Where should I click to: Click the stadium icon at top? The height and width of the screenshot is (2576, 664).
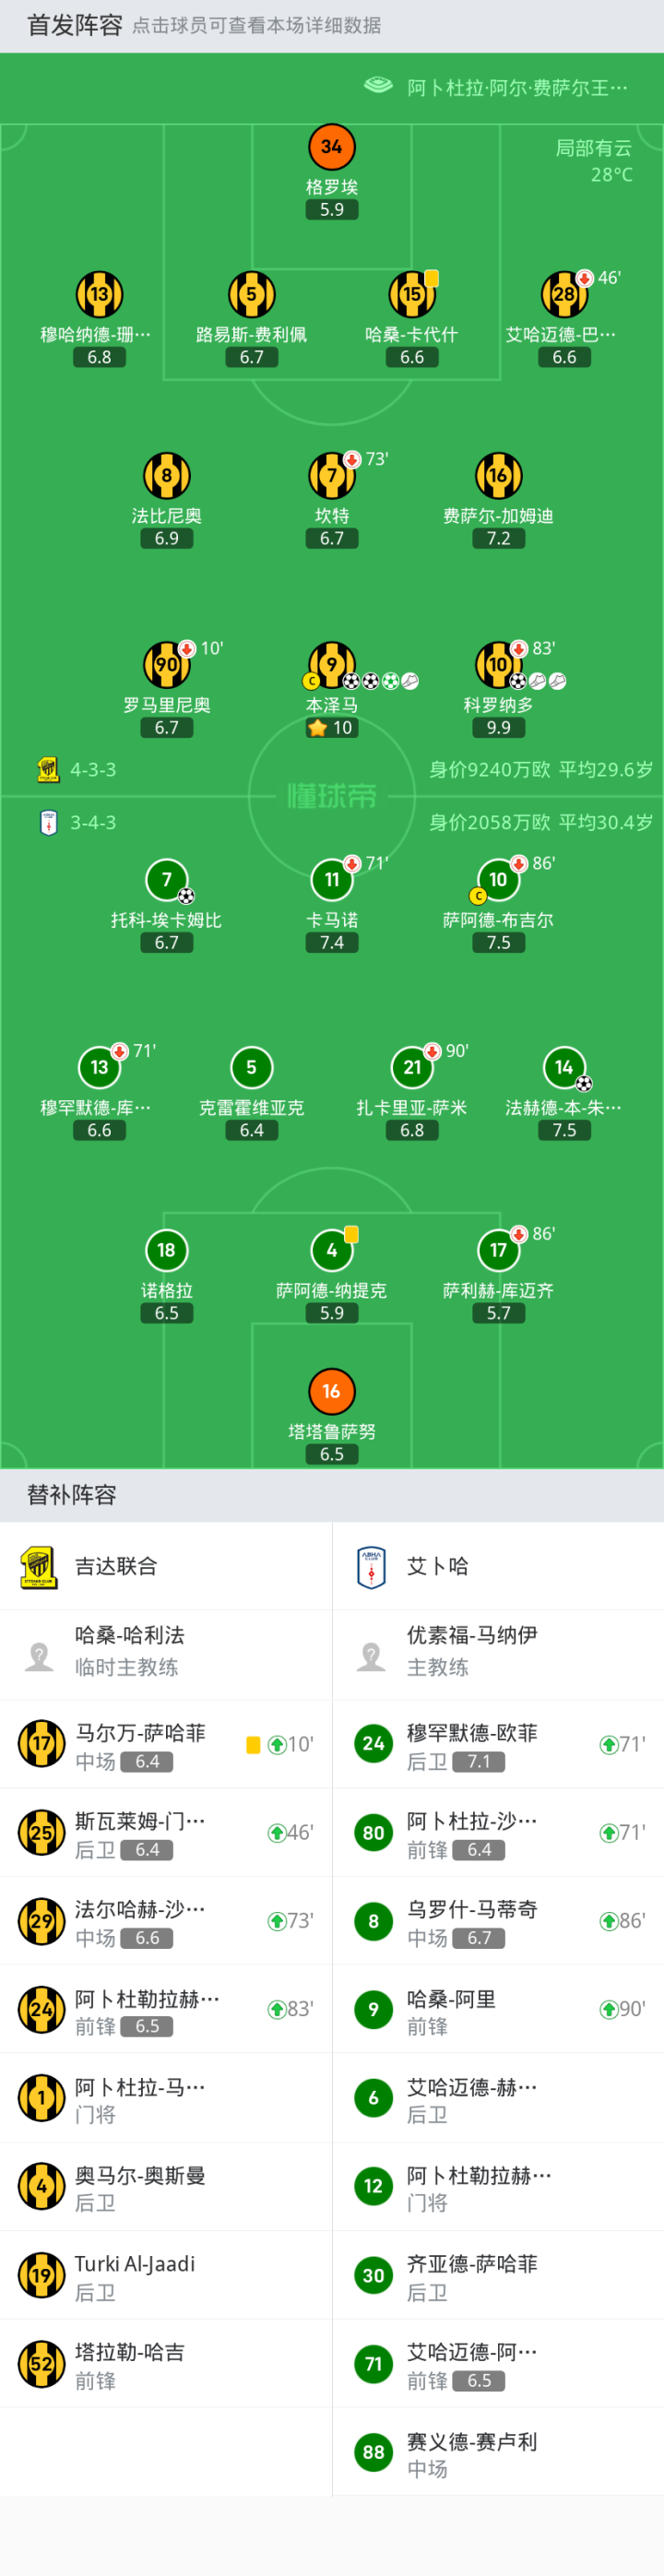(378, 86)
